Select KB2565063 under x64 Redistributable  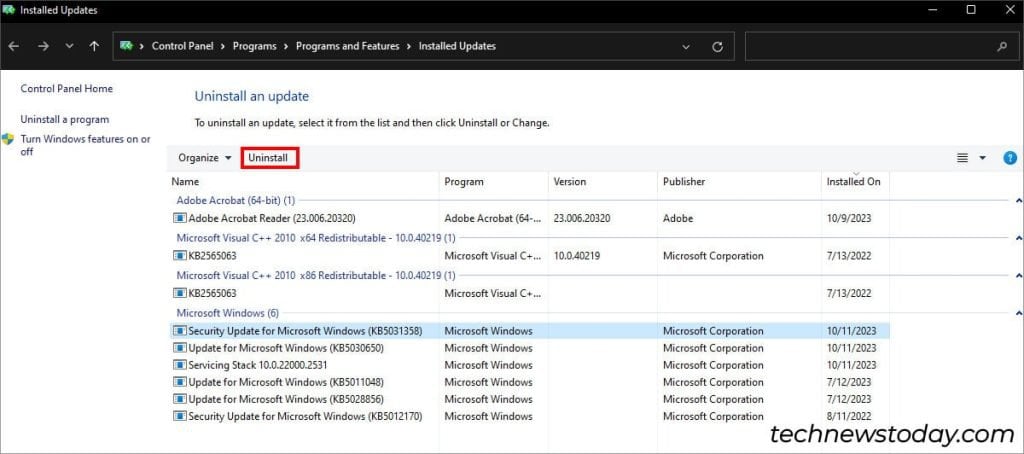tap(529, 255)
